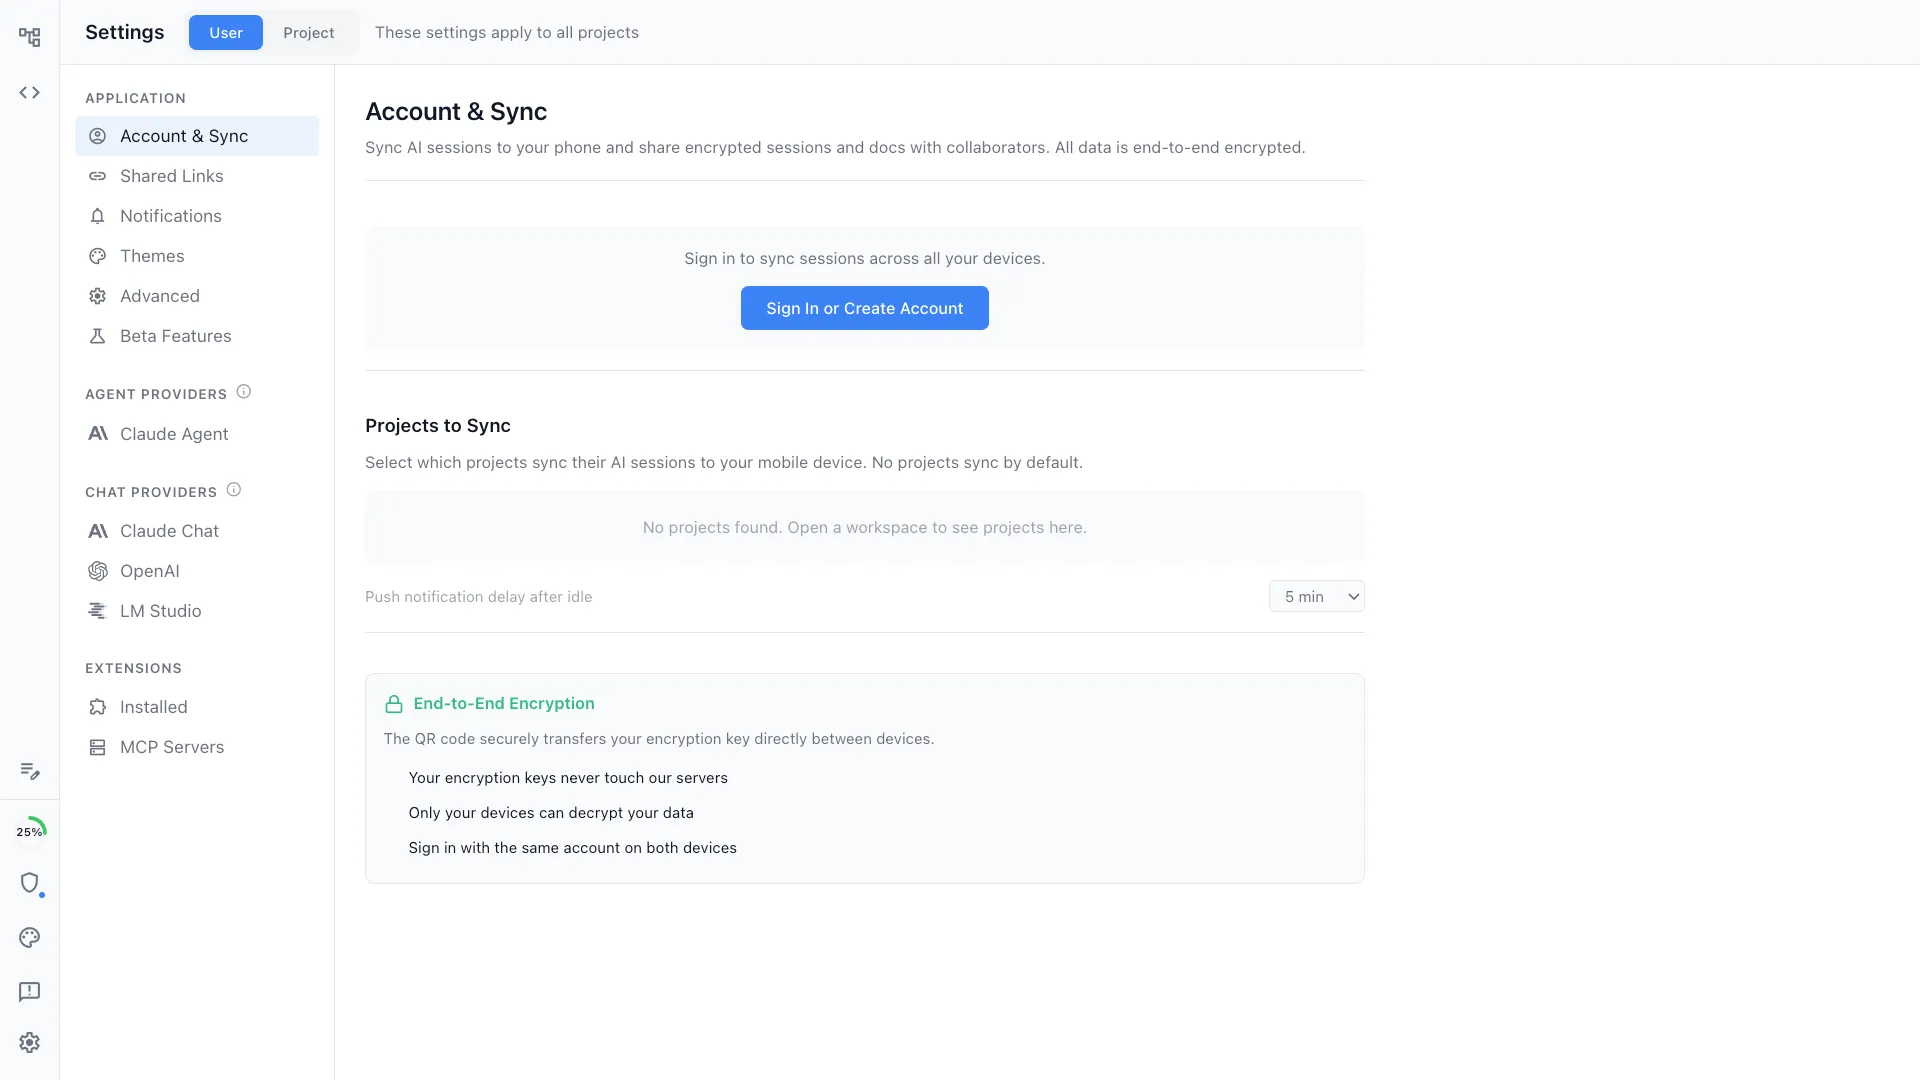Open MCP Servers under Extensions
The height and width of the screenshot is (1080, 1920).
click(x=172, y=747)
